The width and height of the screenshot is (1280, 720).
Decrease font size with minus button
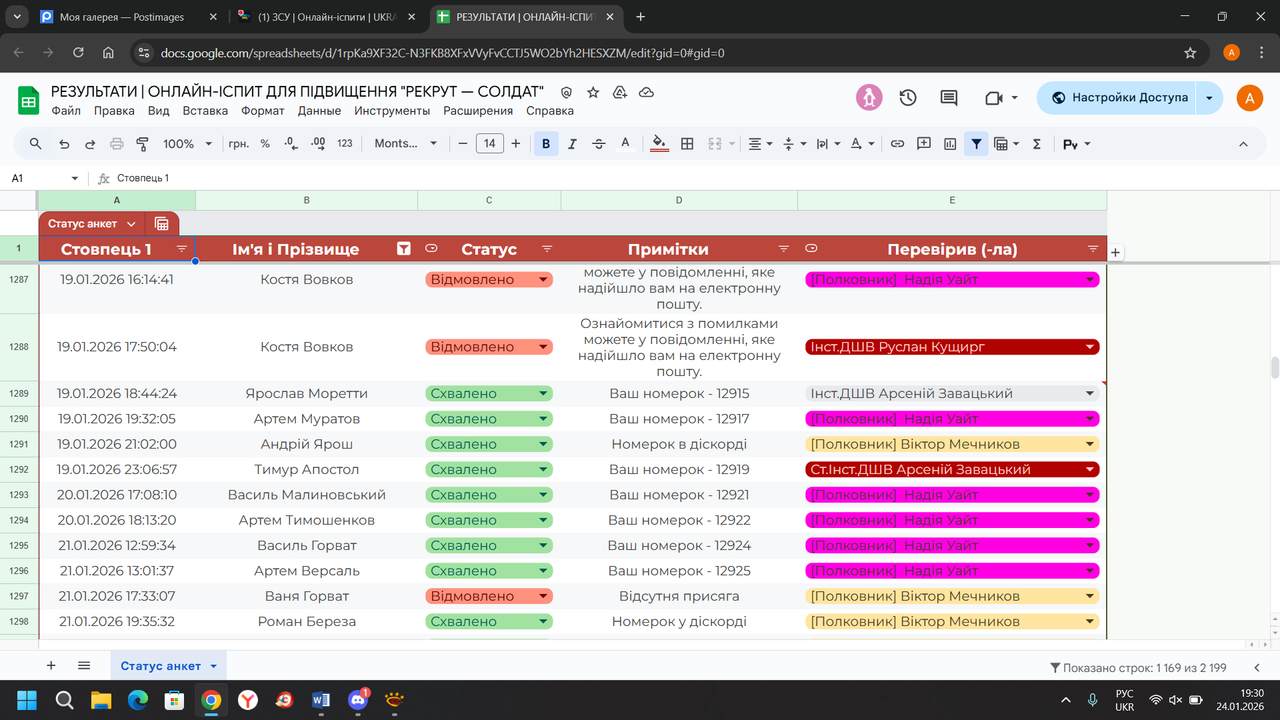[x=463, y=144]
